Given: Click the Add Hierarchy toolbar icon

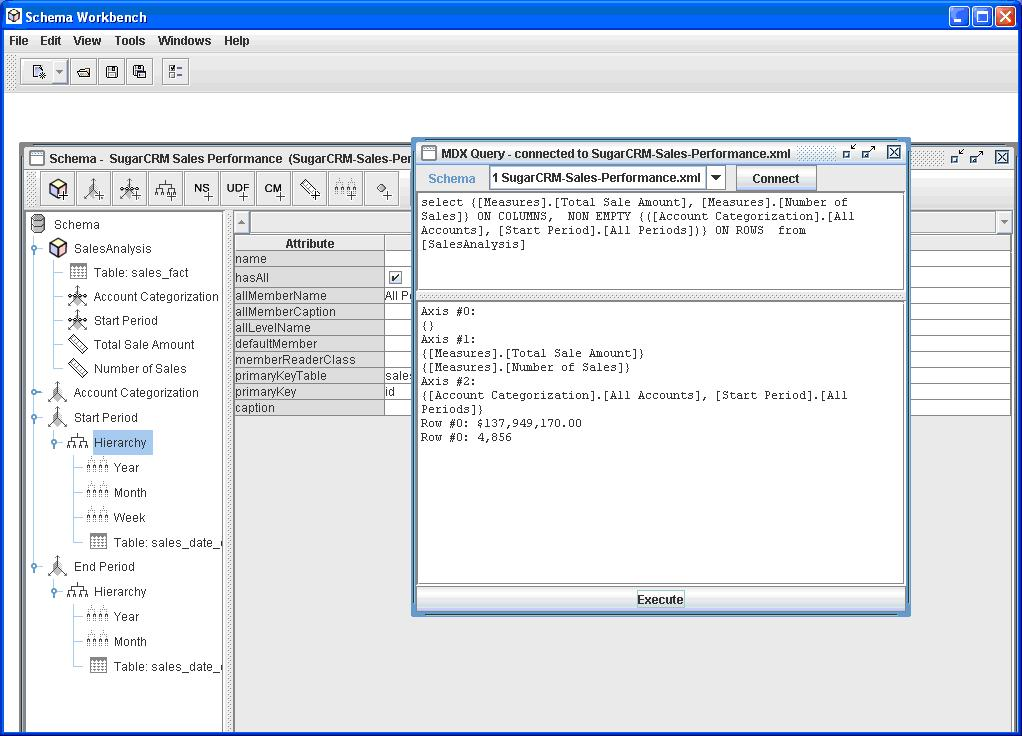Looking at the screenshot, I should [x=166, y=188].
